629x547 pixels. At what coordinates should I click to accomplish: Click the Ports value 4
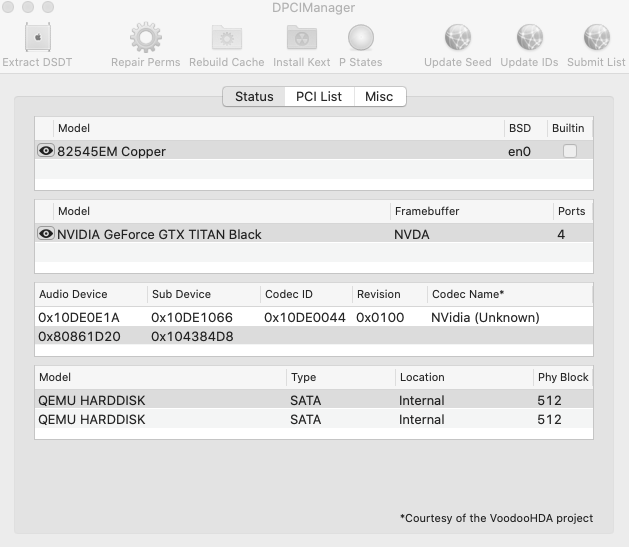(x=561, y=235)
